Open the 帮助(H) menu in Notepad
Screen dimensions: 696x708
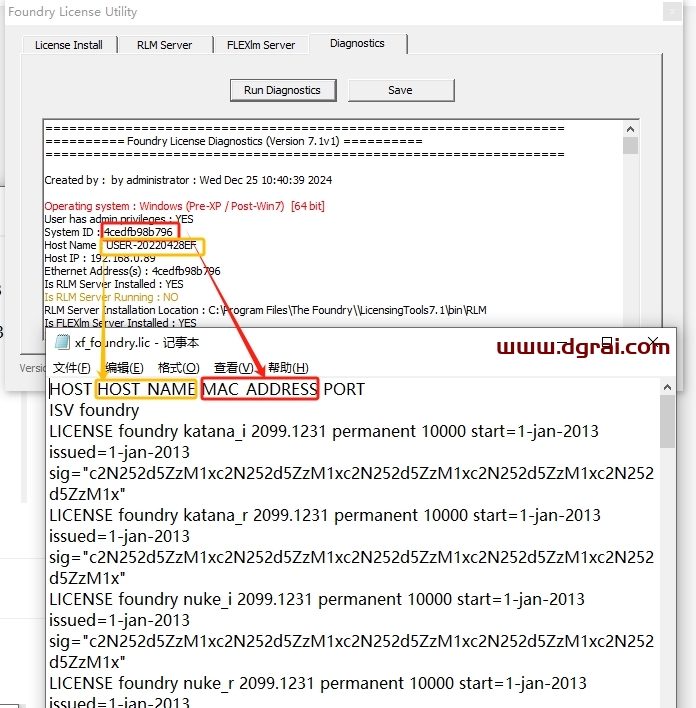[288, 368]
